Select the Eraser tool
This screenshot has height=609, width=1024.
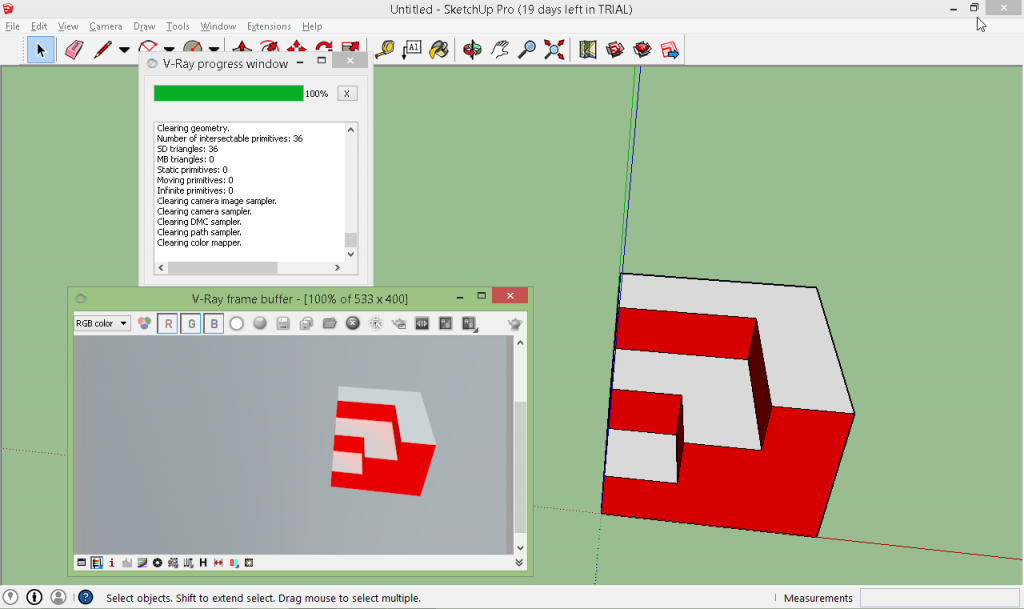(x=73, y=48)
